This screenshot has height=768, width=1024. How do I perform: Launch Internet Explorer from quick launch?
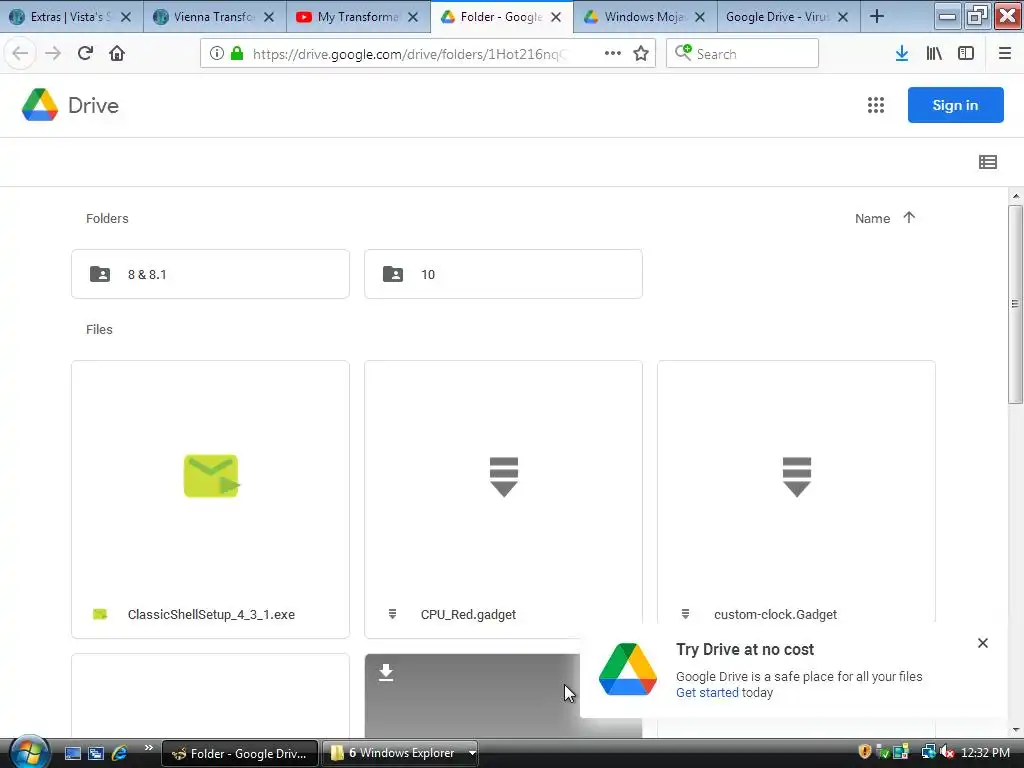click(x=119, y=753)
